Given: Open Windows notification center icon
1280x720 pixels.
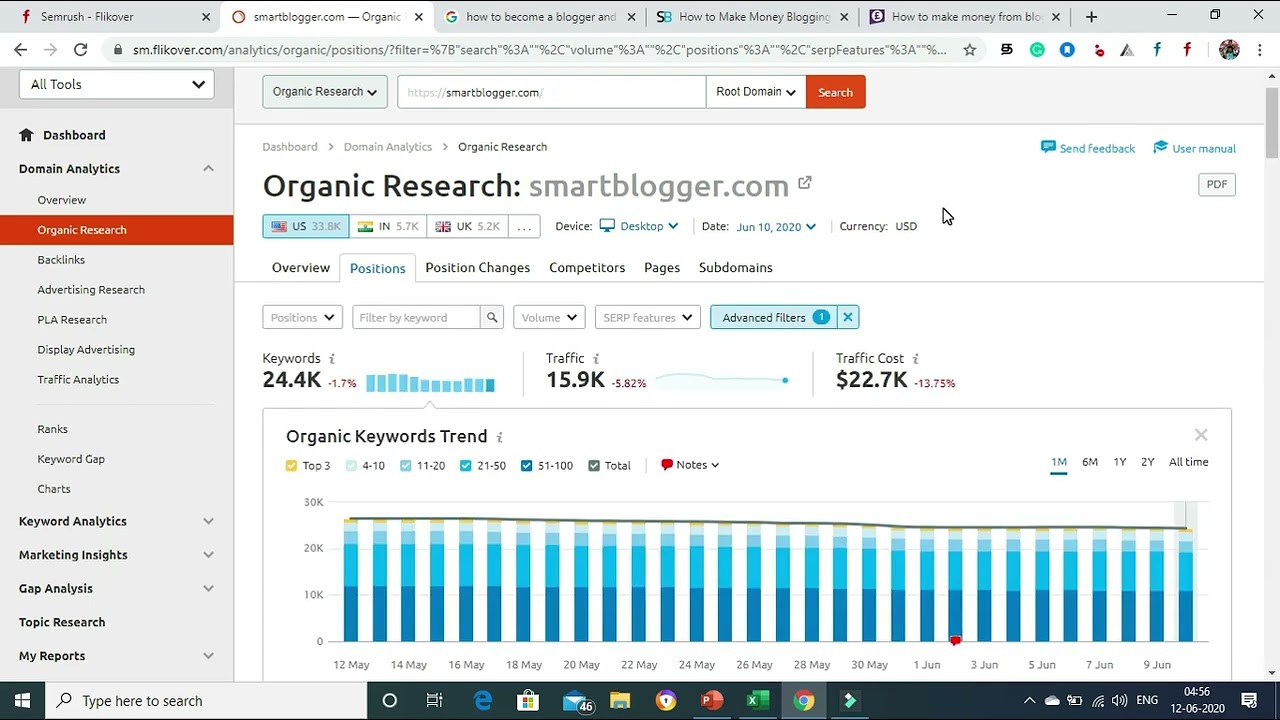Looking at the screenshot, I should 1249,700.
